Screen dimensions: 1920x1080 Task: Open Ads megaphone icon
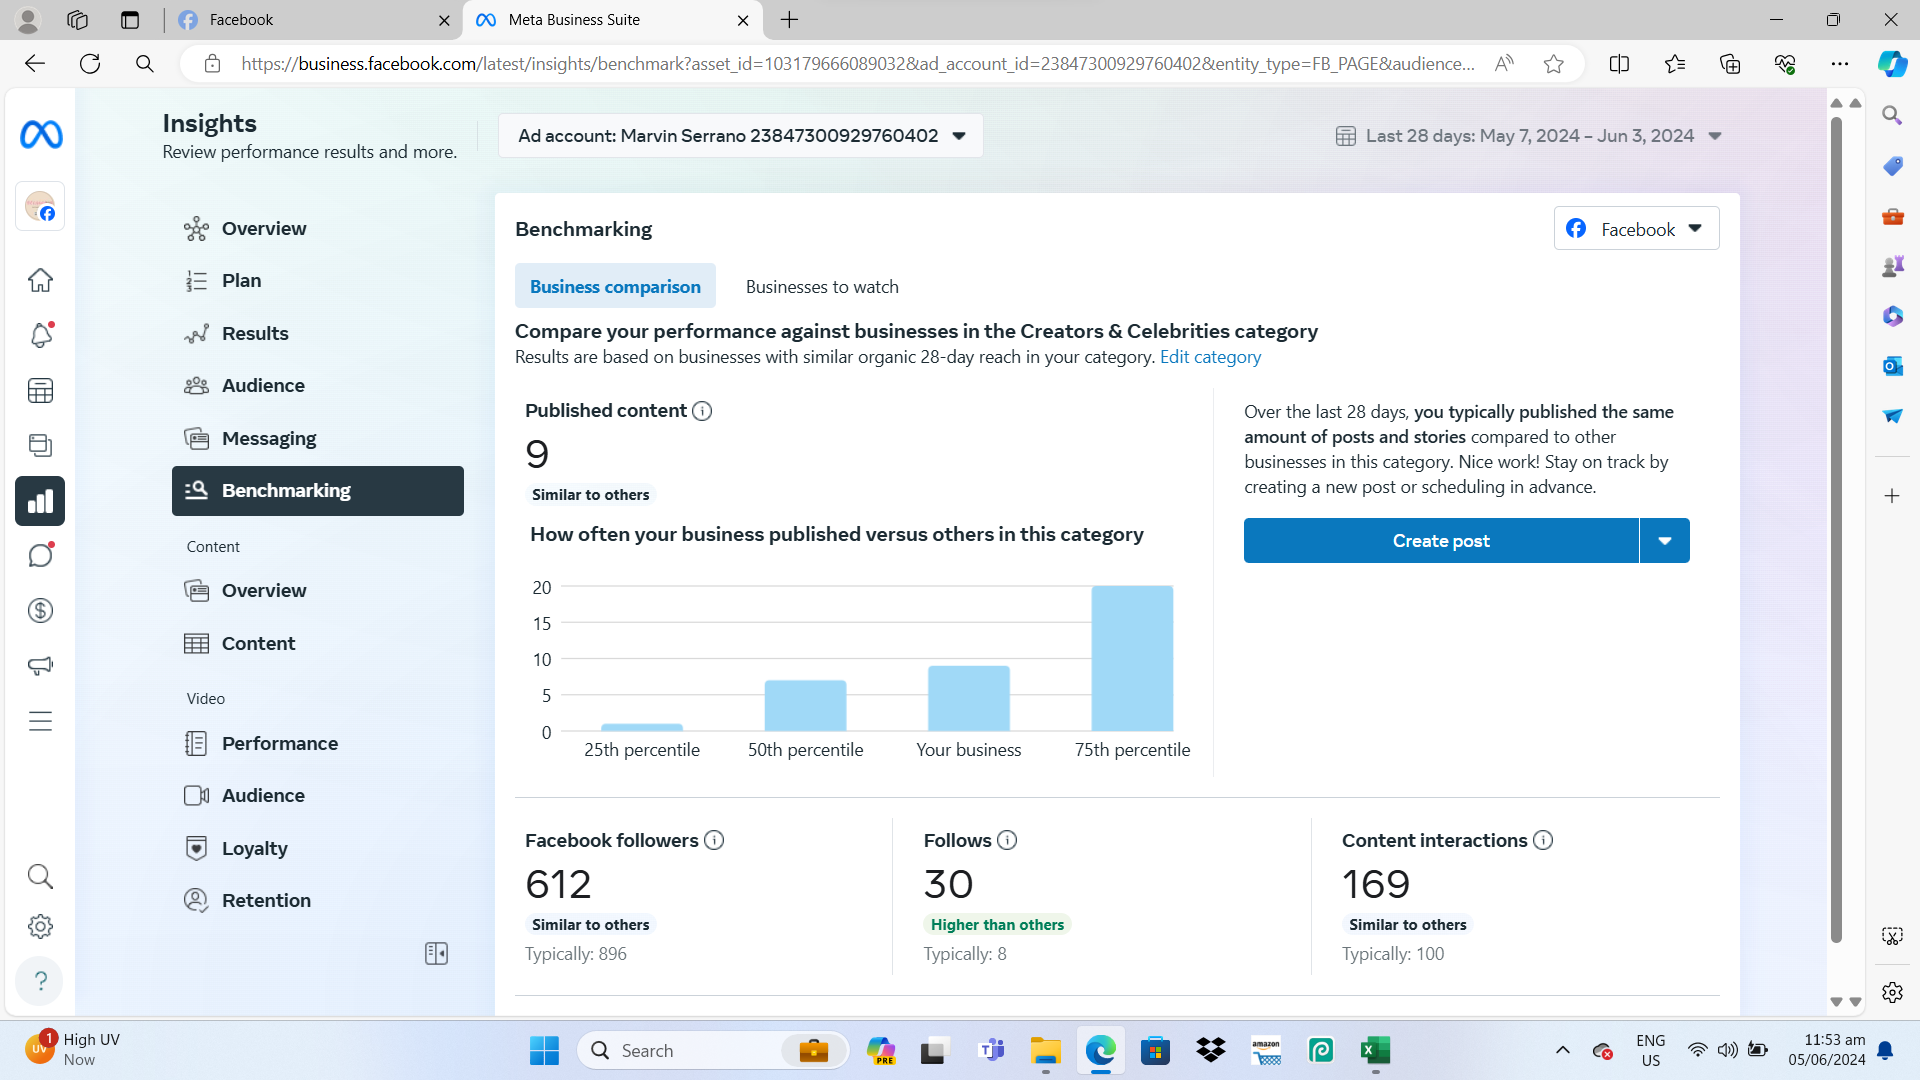point(40,665)
